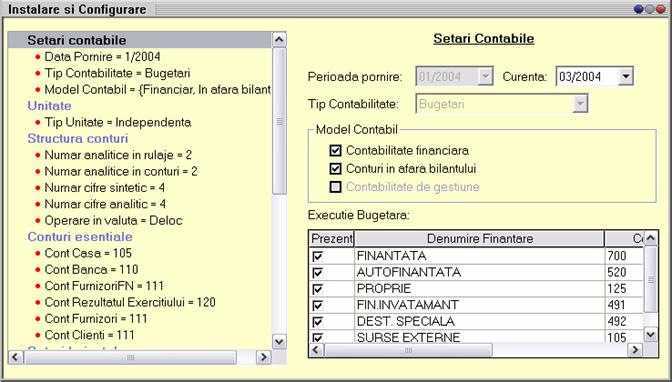The image size is (672, 382).
Task: Click the left tree scroll down arrow
Action: (x=279, y=342)
